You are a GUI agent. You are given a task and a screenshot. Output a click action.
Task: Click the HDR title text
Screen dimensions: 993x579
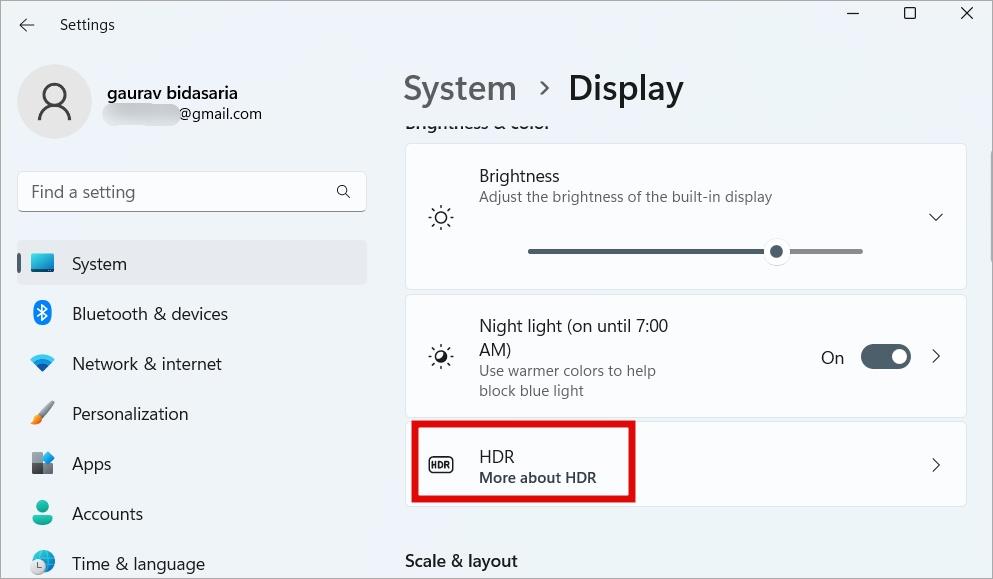point(496,456)
